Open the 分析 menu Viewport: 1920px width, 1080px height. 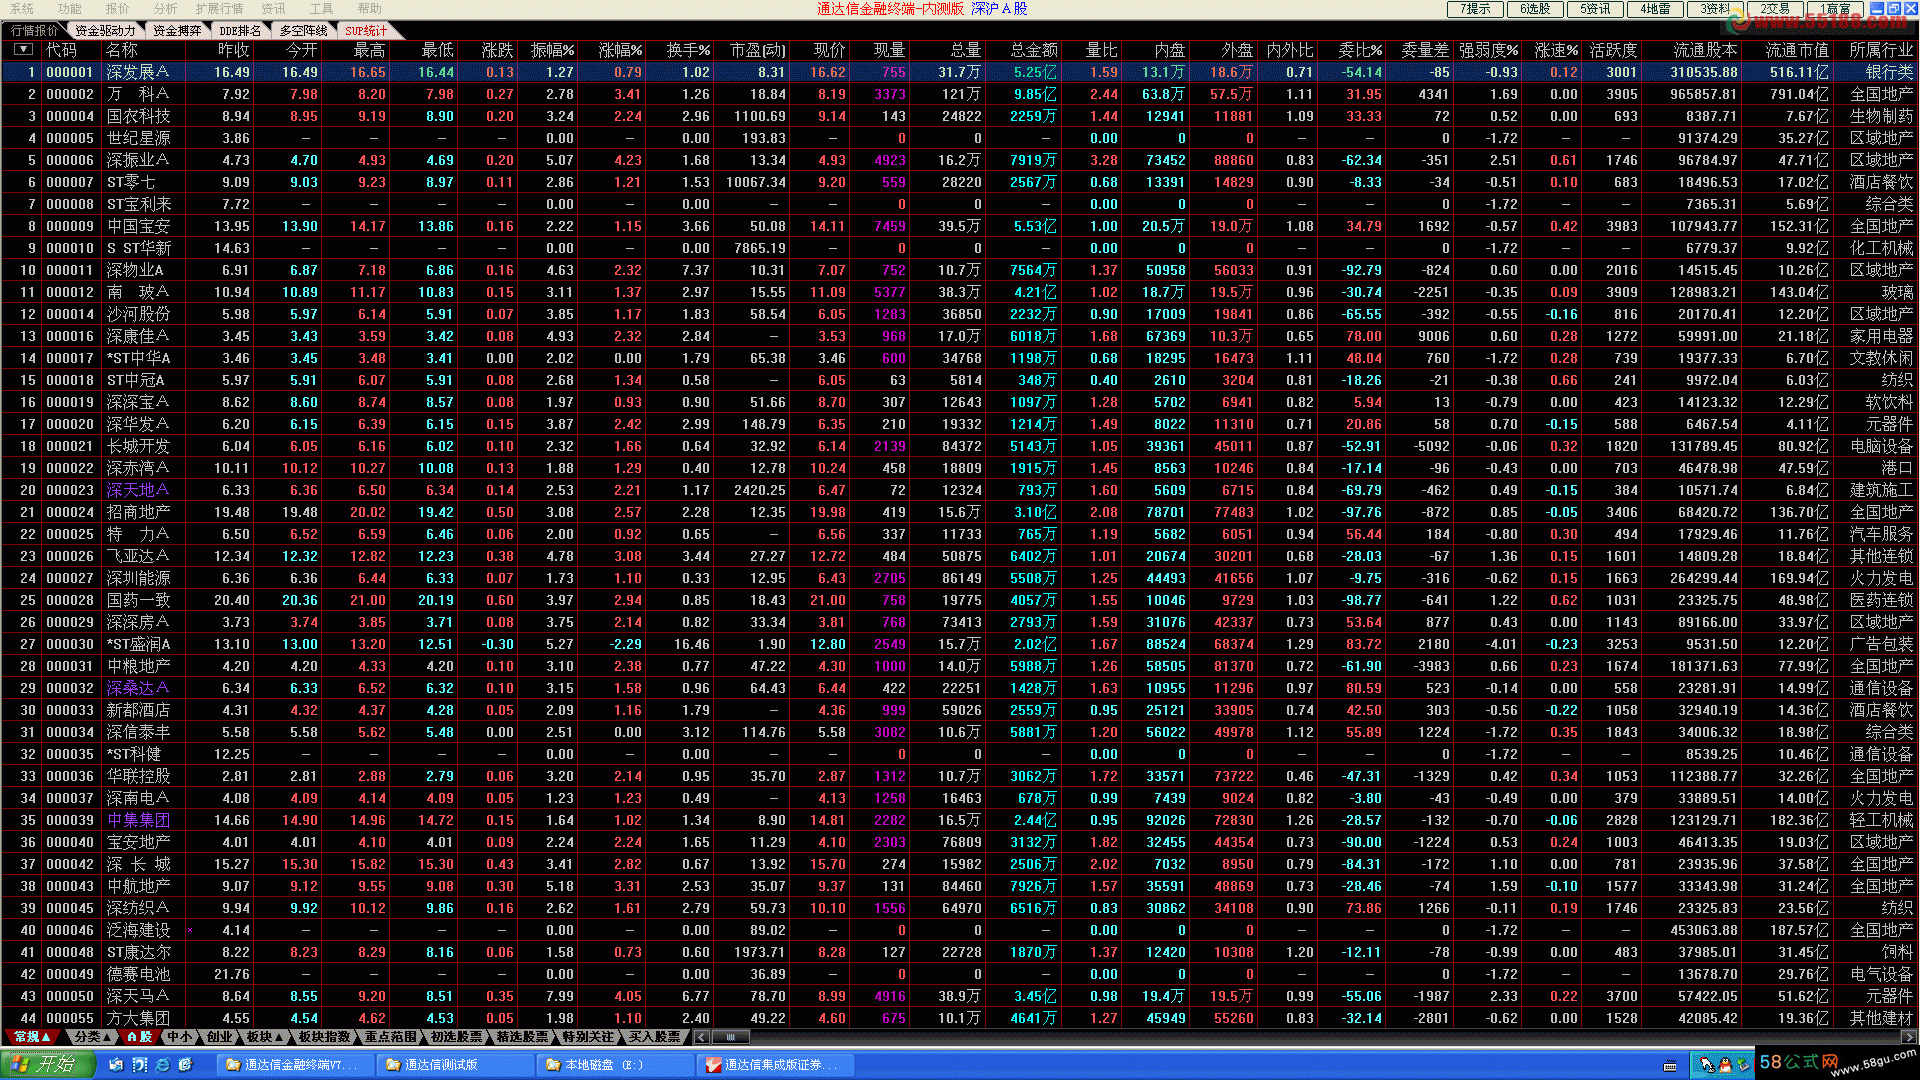(x=165, y=8)
